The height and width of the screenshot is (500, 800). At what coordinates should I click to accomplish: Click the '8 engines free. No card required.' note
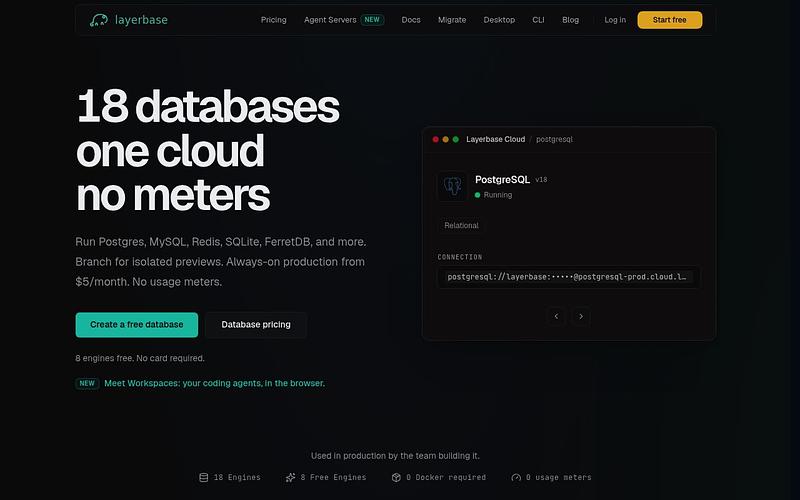pos(140,358)
